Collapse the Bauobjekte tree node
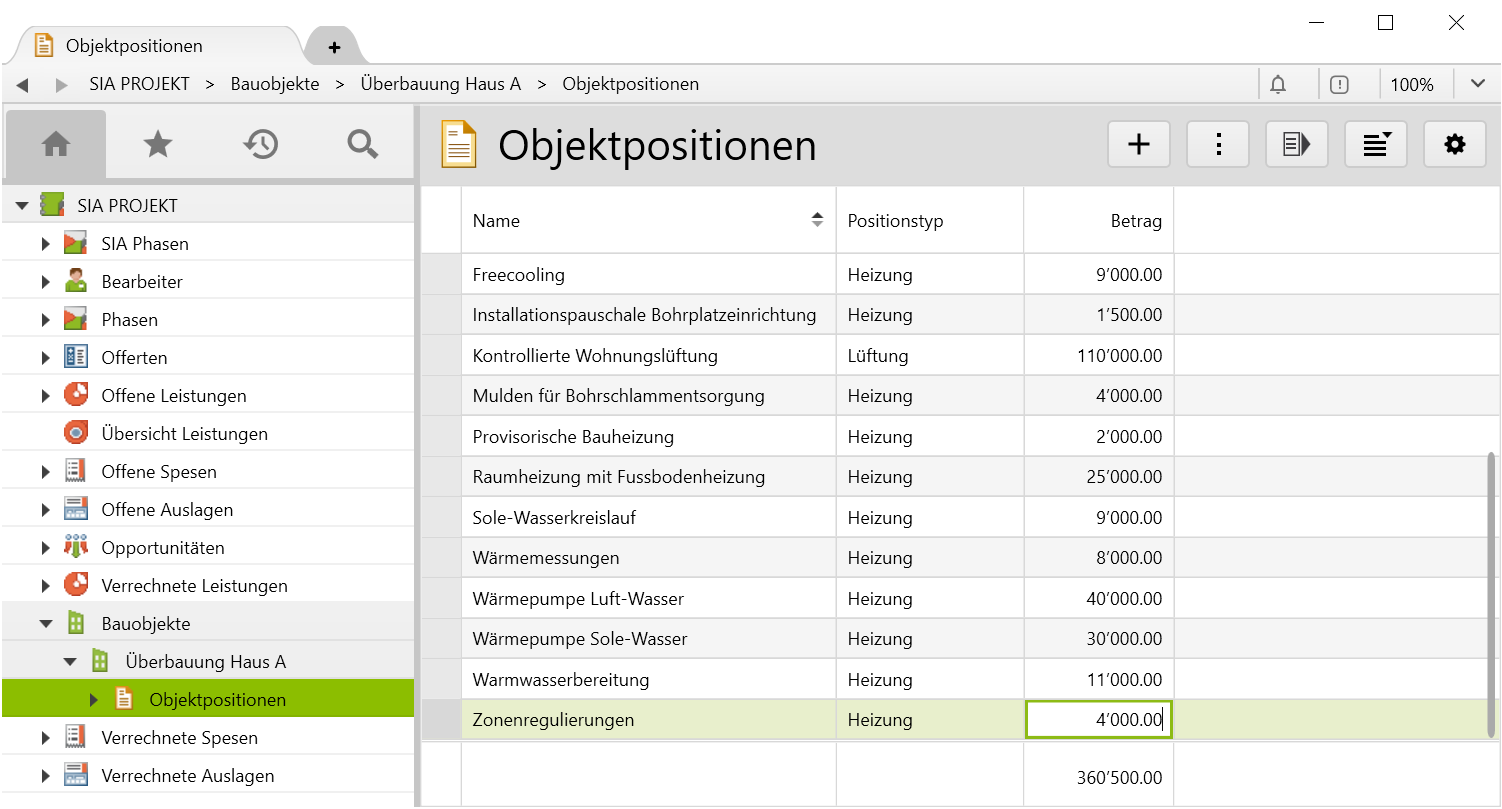 (46, 624)
